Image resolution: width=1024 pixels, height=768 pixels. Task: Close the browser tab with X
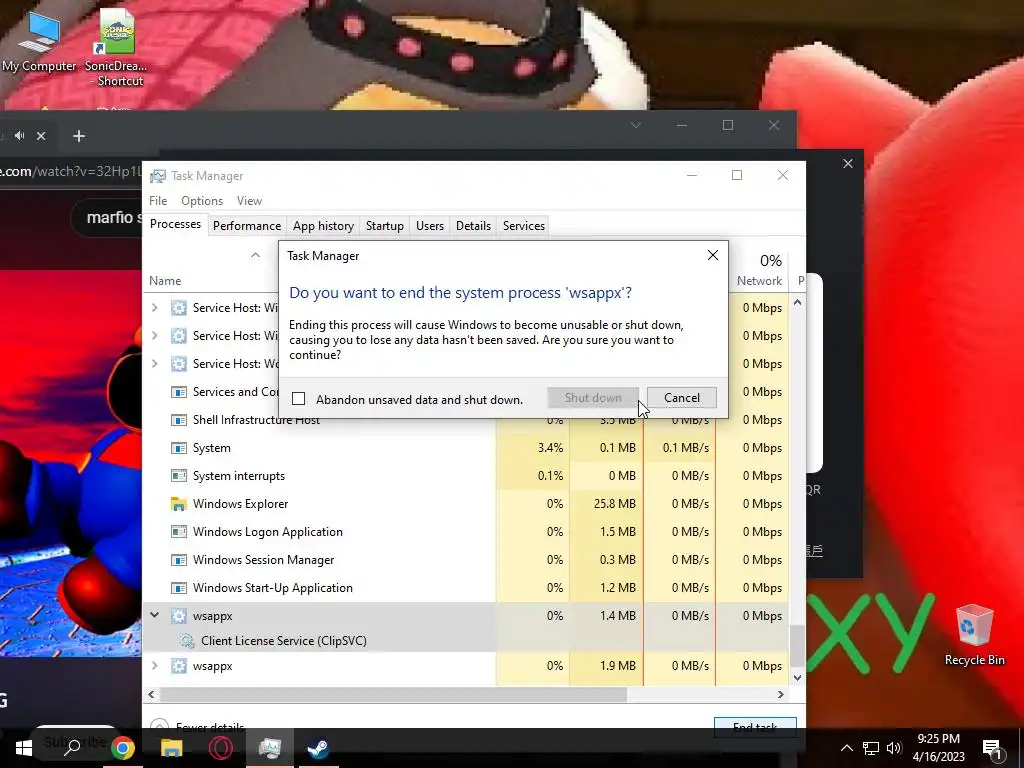coord(41,136)
